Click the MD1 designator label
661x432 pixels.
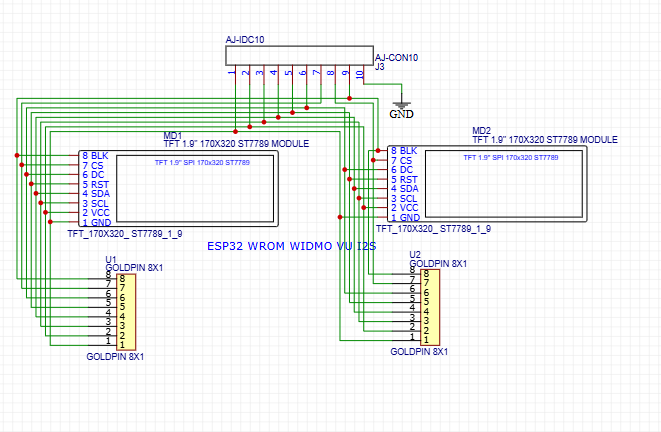point(173,136)
